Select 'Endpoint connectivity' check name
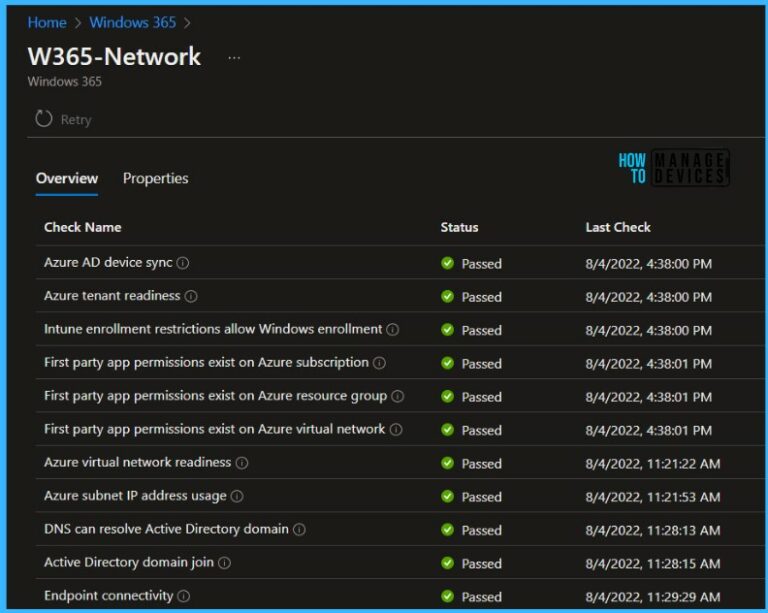This screenshot has width=768, height=613. [109, 595]
